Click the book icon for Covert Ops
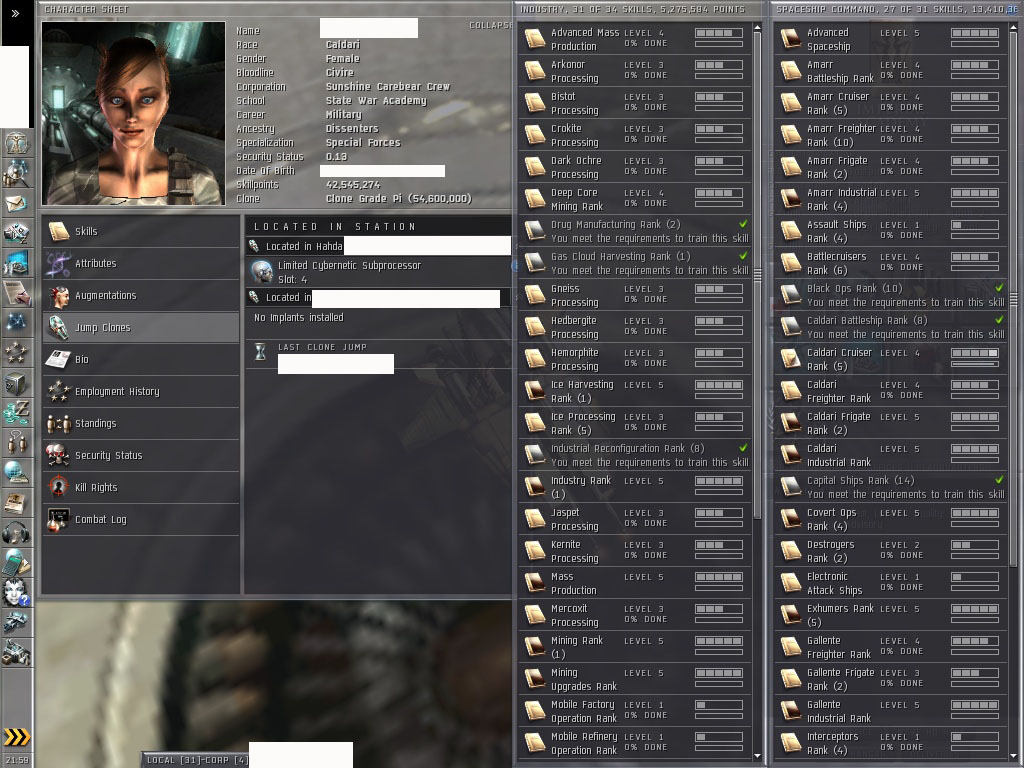Viewport: 1024px width, 768px height. coord(791,519)
